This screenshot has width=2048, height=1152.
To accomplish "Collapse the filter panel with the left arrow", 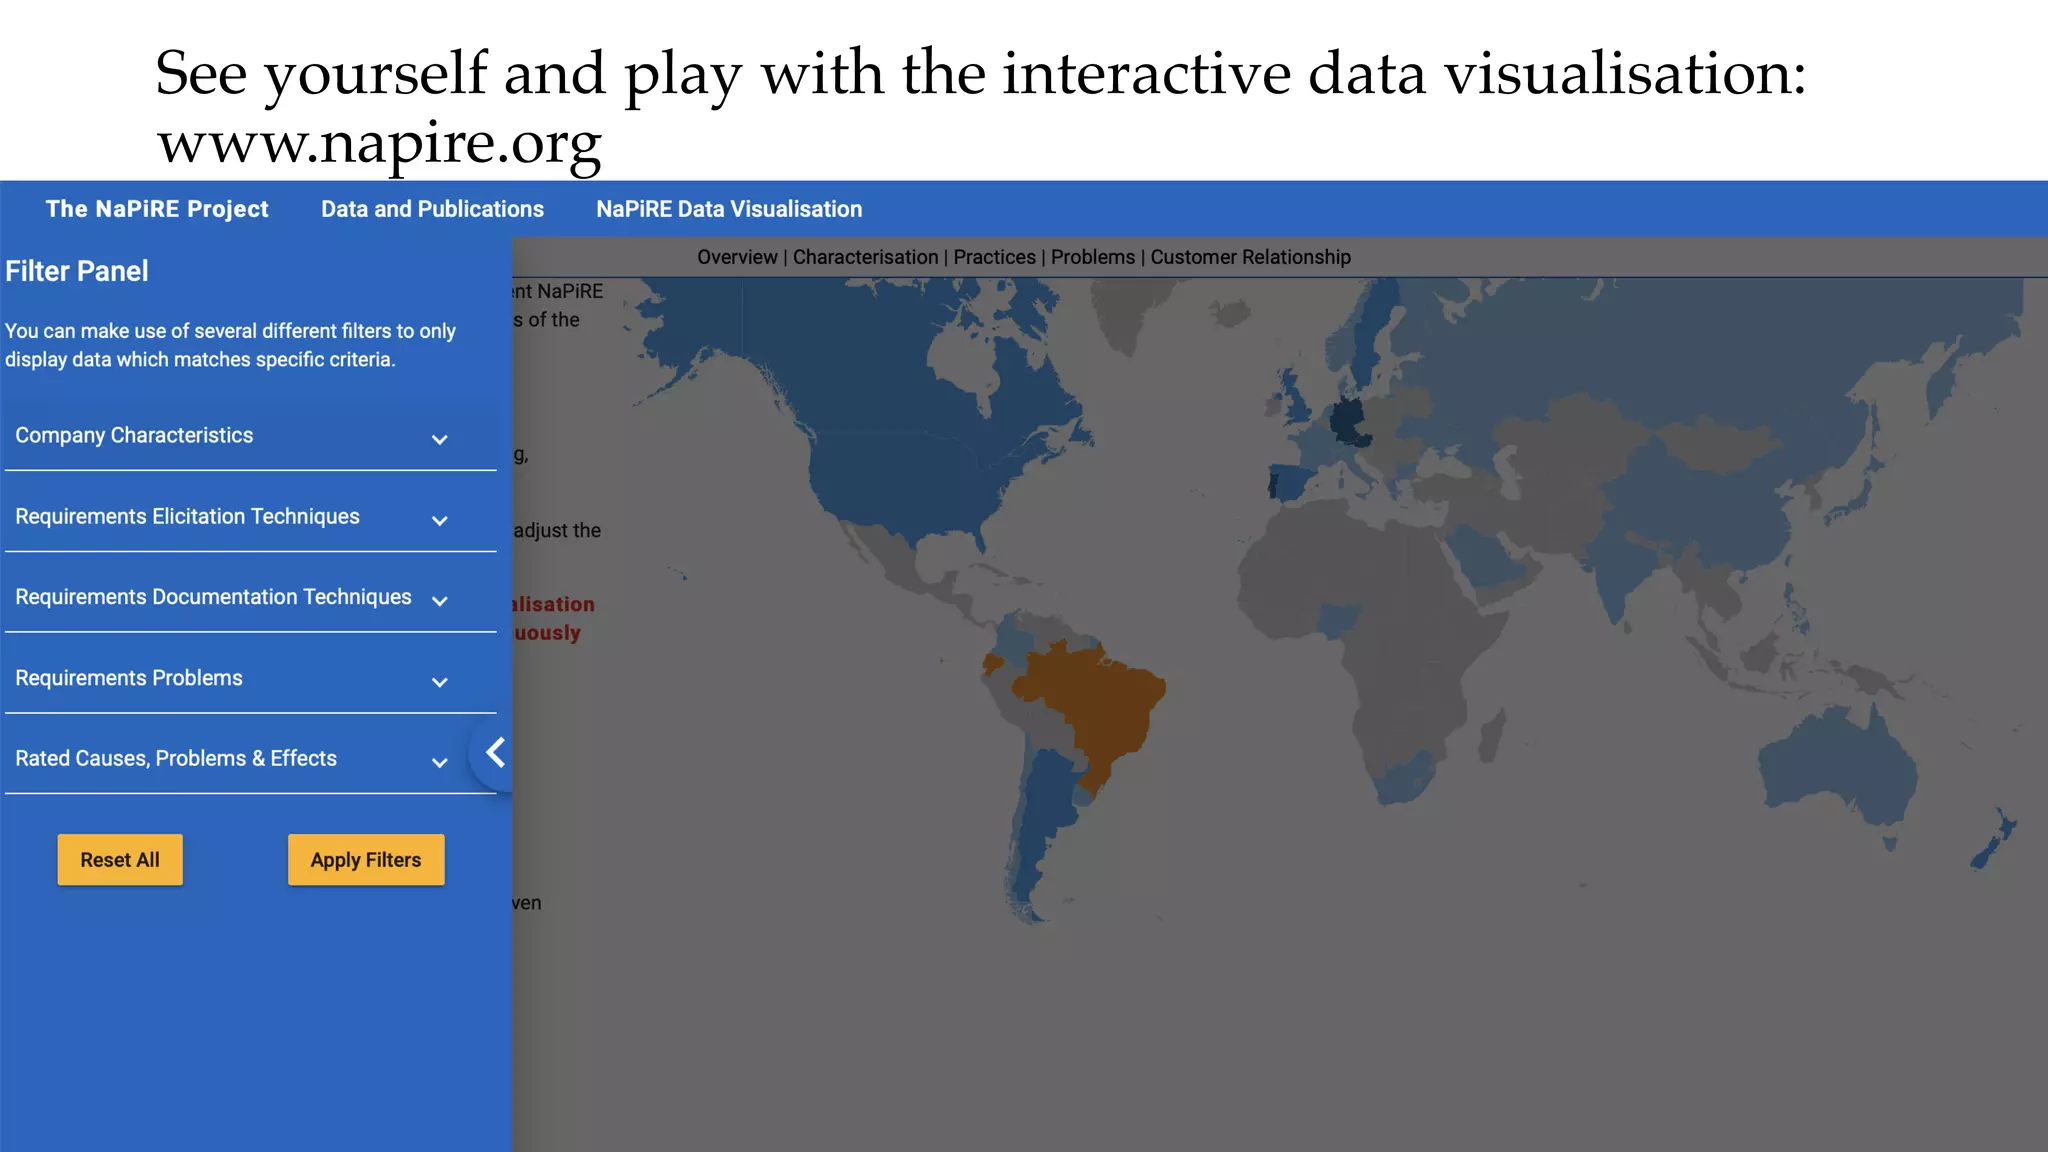I will click(x=494, y=752).
